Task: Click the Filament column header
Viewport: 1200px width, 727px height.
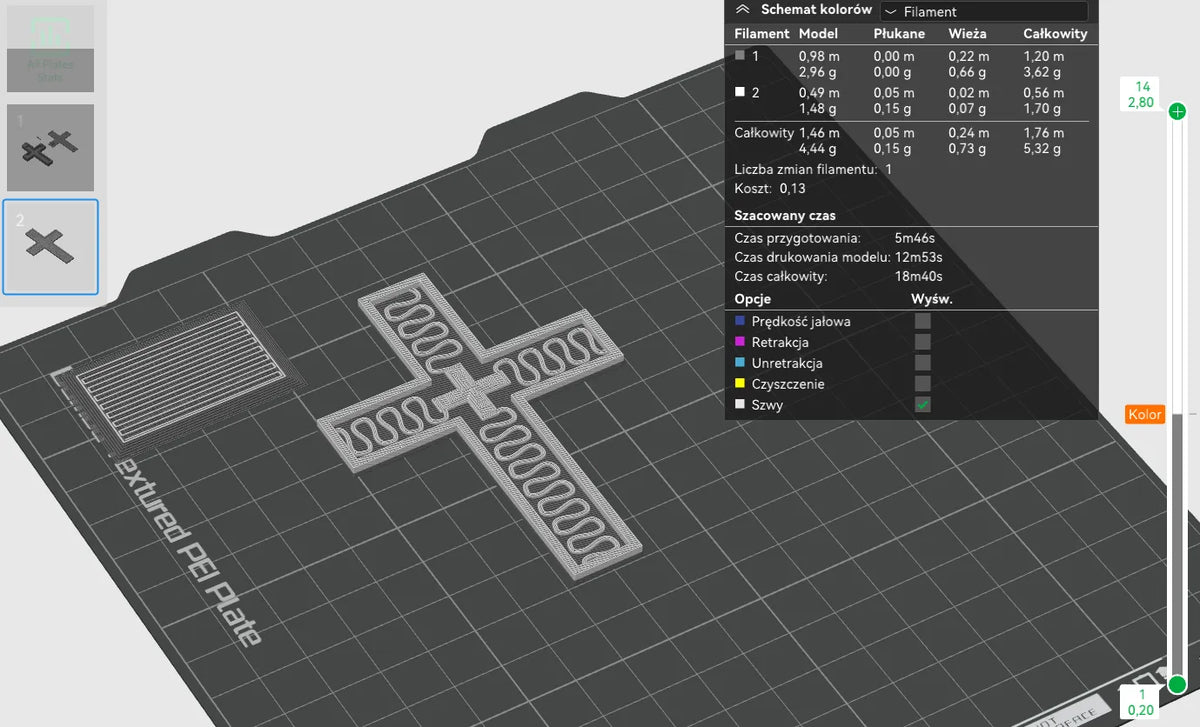Action: click(762, 33)
